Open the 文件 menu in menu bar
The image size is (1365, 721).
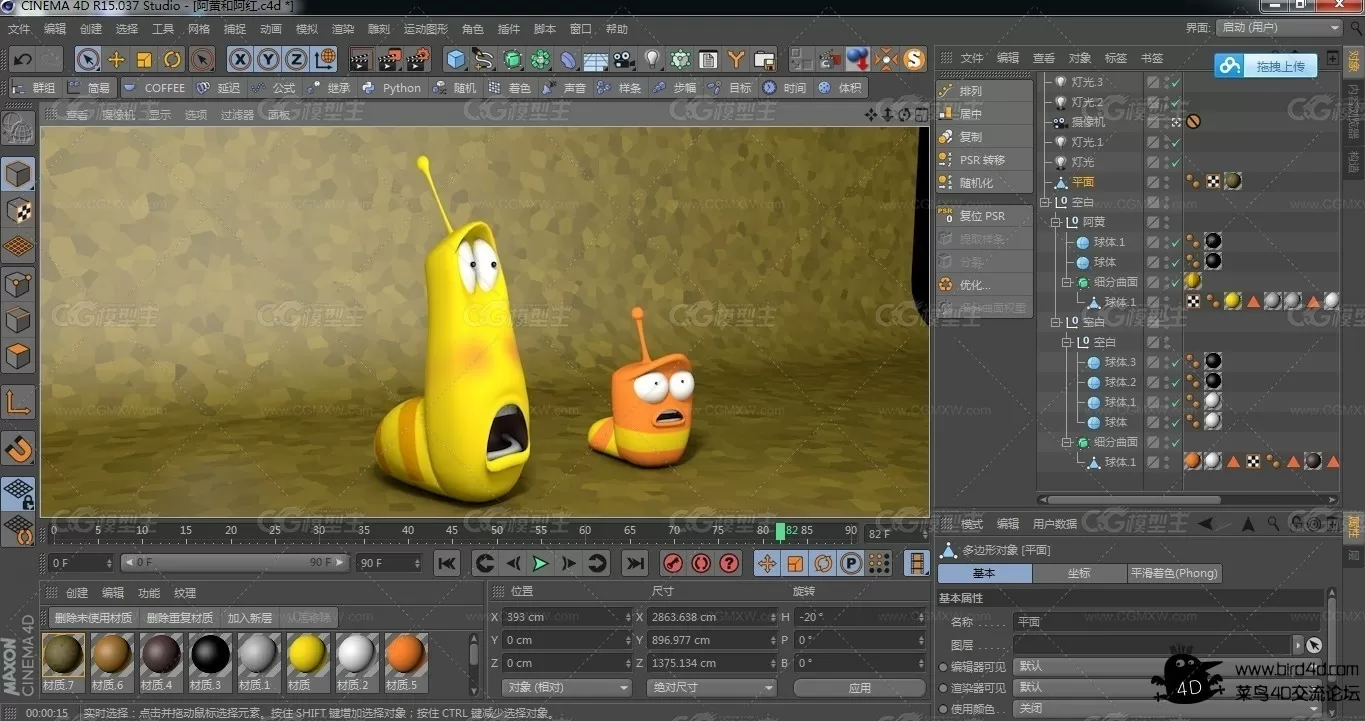coord(19,29)
